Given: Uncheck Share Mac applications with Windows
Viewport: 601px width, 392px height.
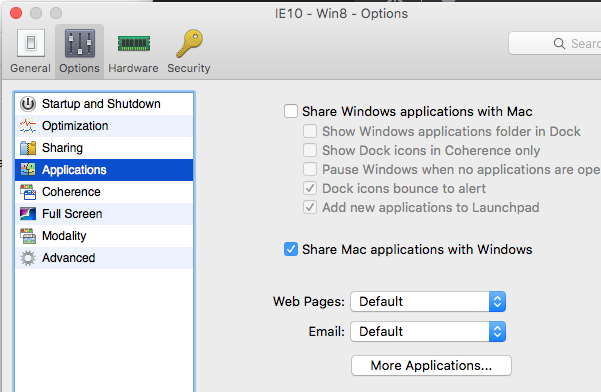Looking at the screenshot, I should (291, 249).
